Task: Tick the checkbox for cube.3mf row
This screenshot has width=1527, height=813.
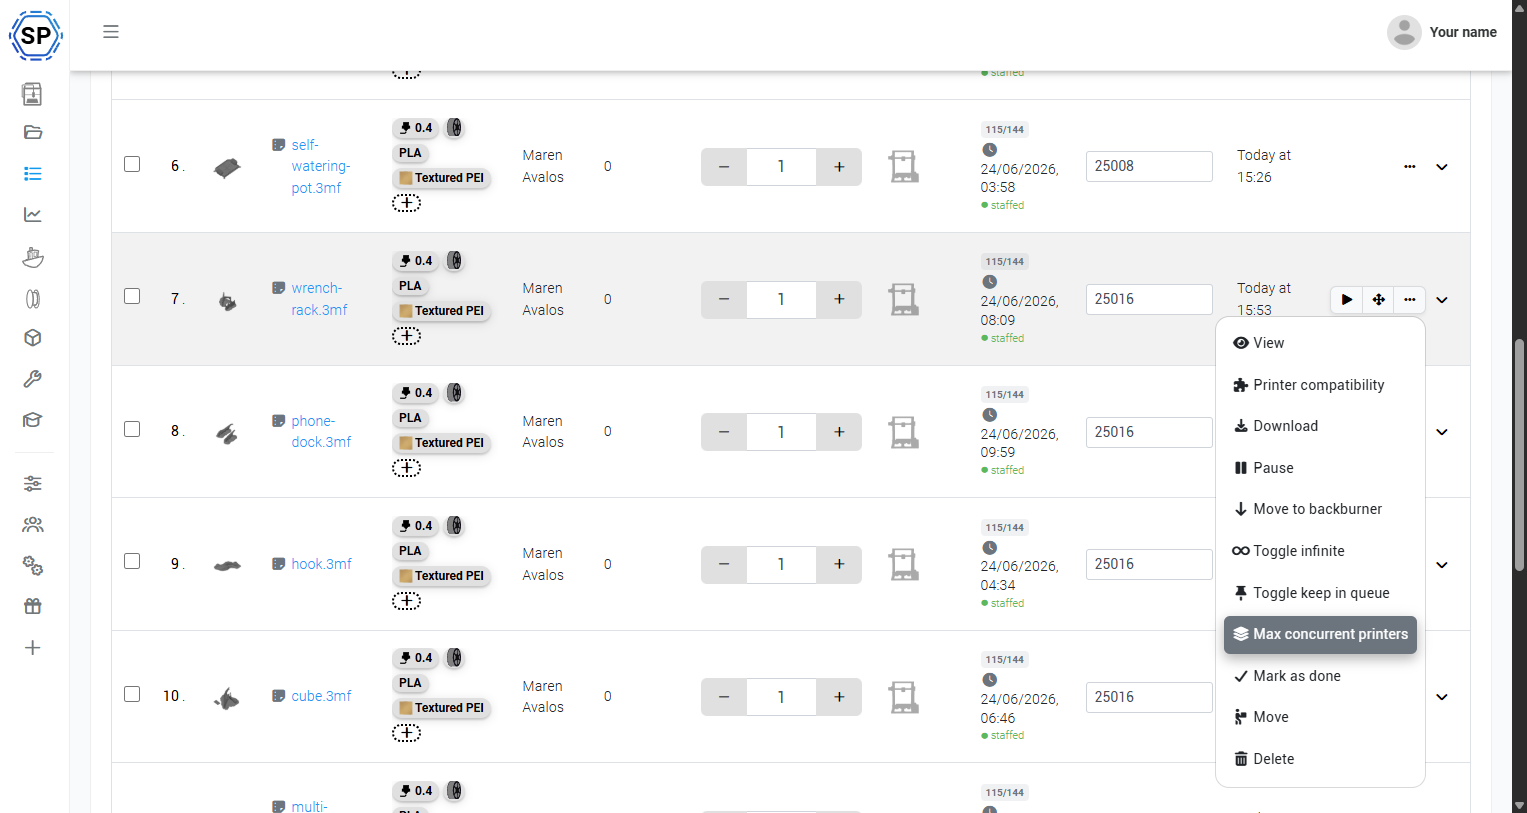Action: 132,694
